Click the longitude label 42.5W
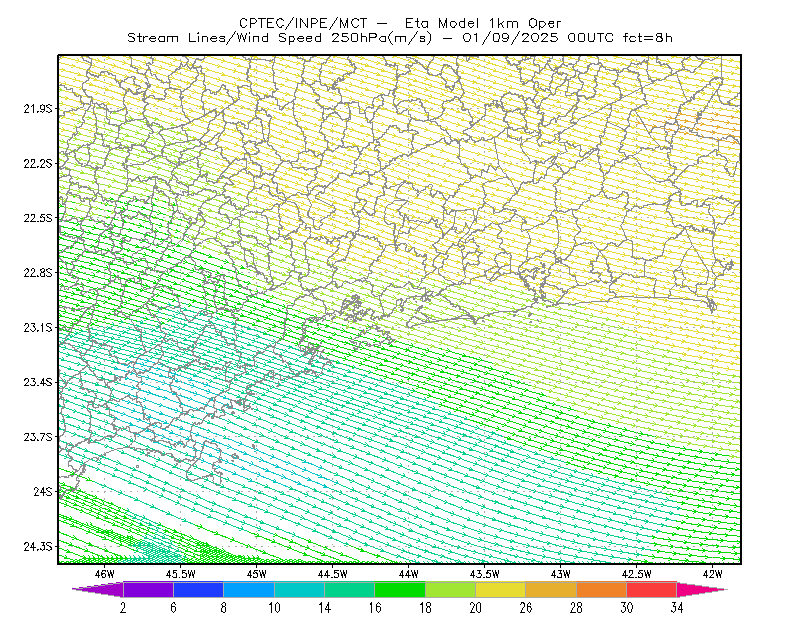 (x=637, y=574)
